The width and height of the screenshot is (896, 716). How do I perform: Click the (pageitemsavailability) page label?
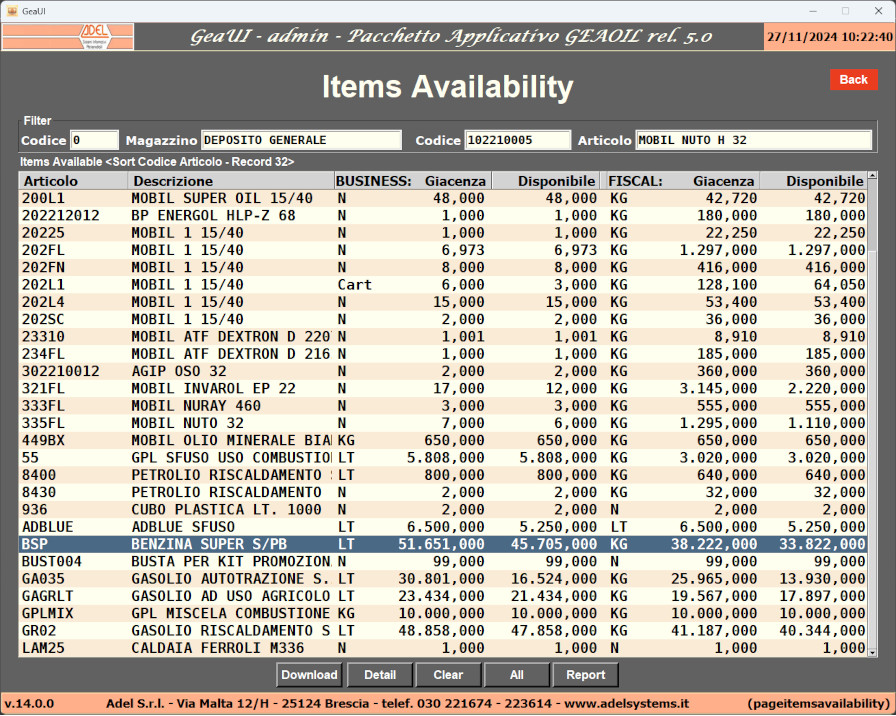pos(818,703)
